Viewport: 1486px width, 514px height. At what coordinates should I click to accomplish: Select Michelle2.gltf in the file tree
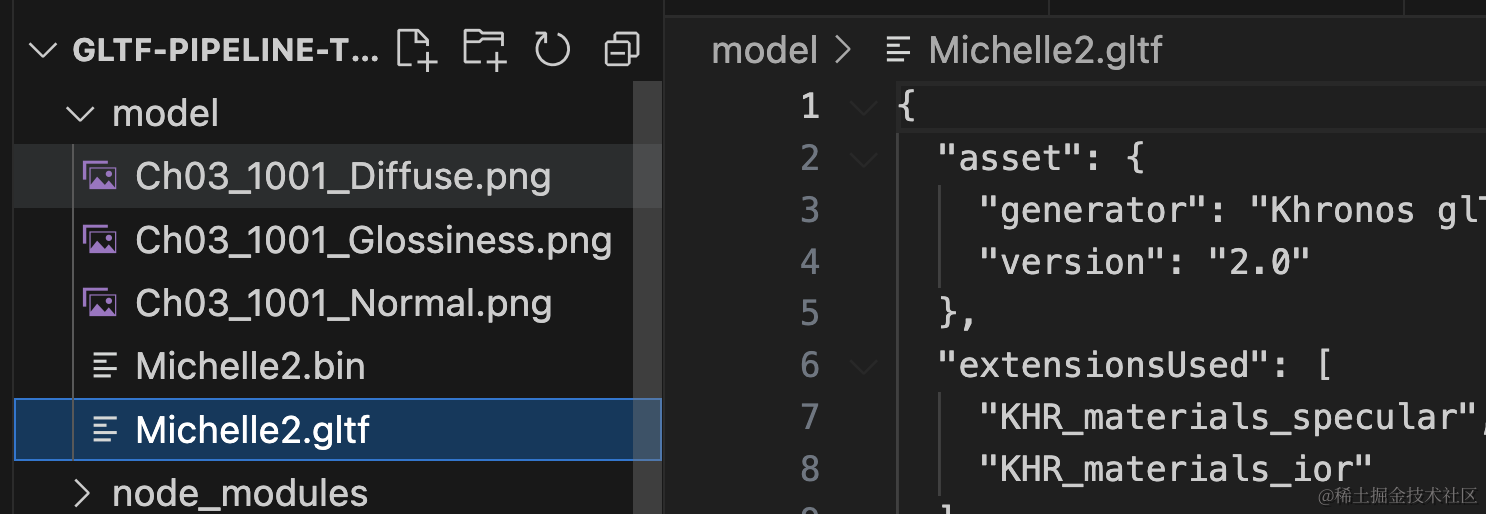pos(337,429)
